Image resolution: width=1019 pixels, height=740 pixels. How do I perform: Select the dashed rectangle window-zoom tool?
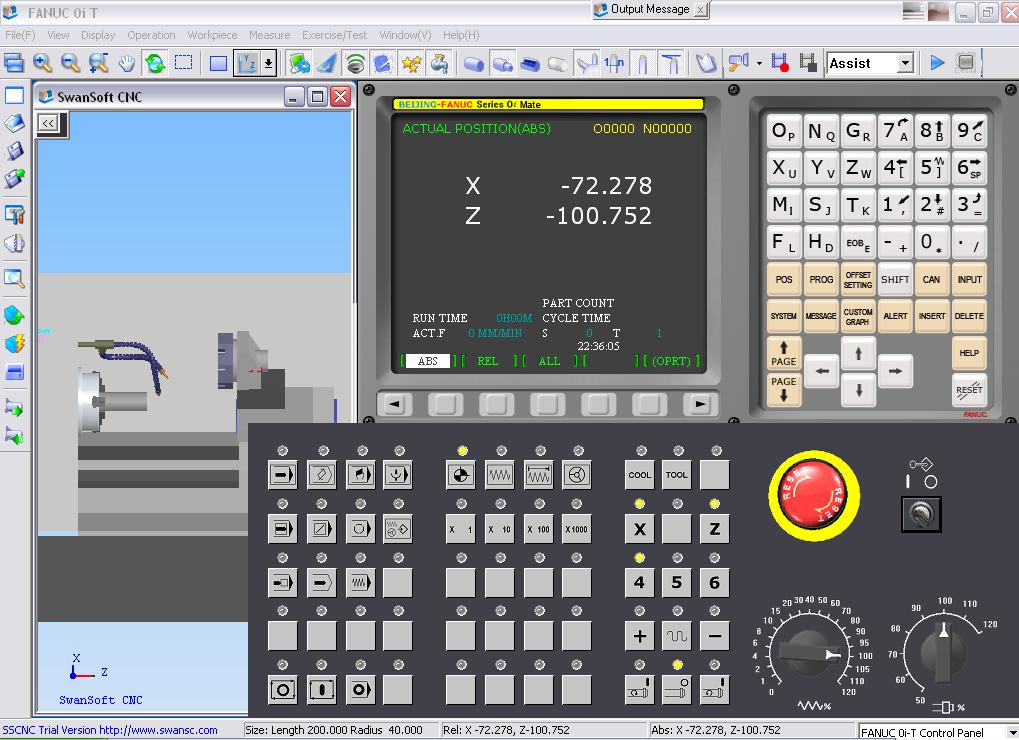pos(184,63)
